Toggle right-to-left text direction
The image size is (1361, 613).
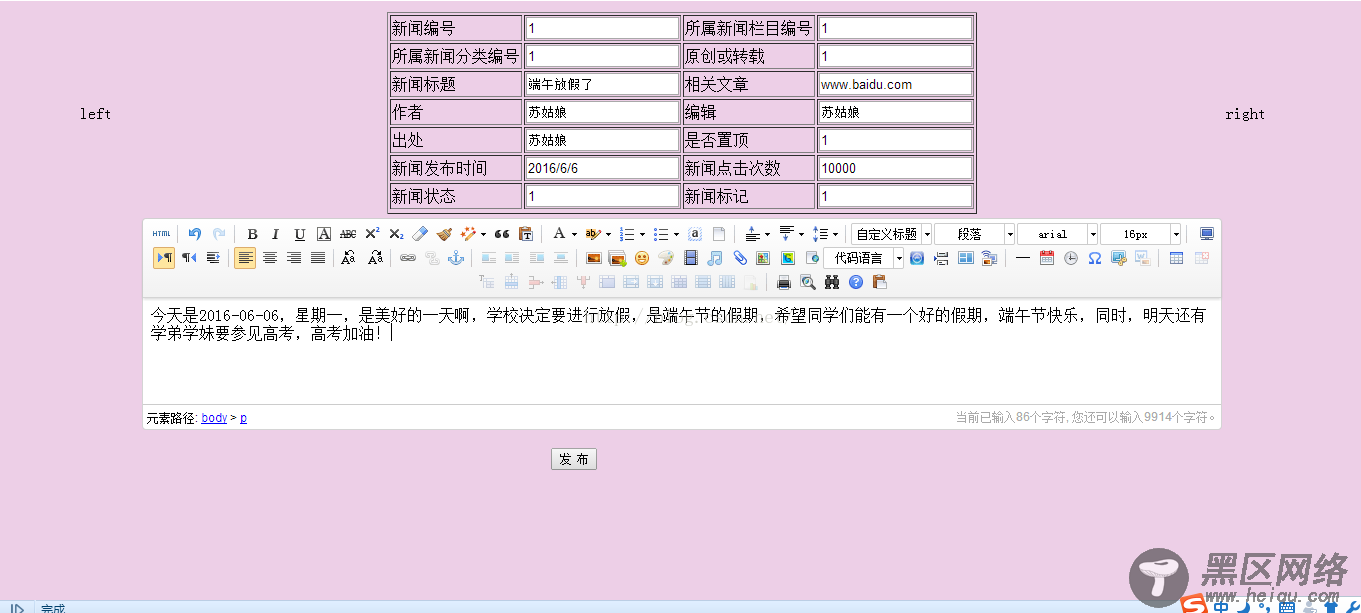tap(189, 258)
